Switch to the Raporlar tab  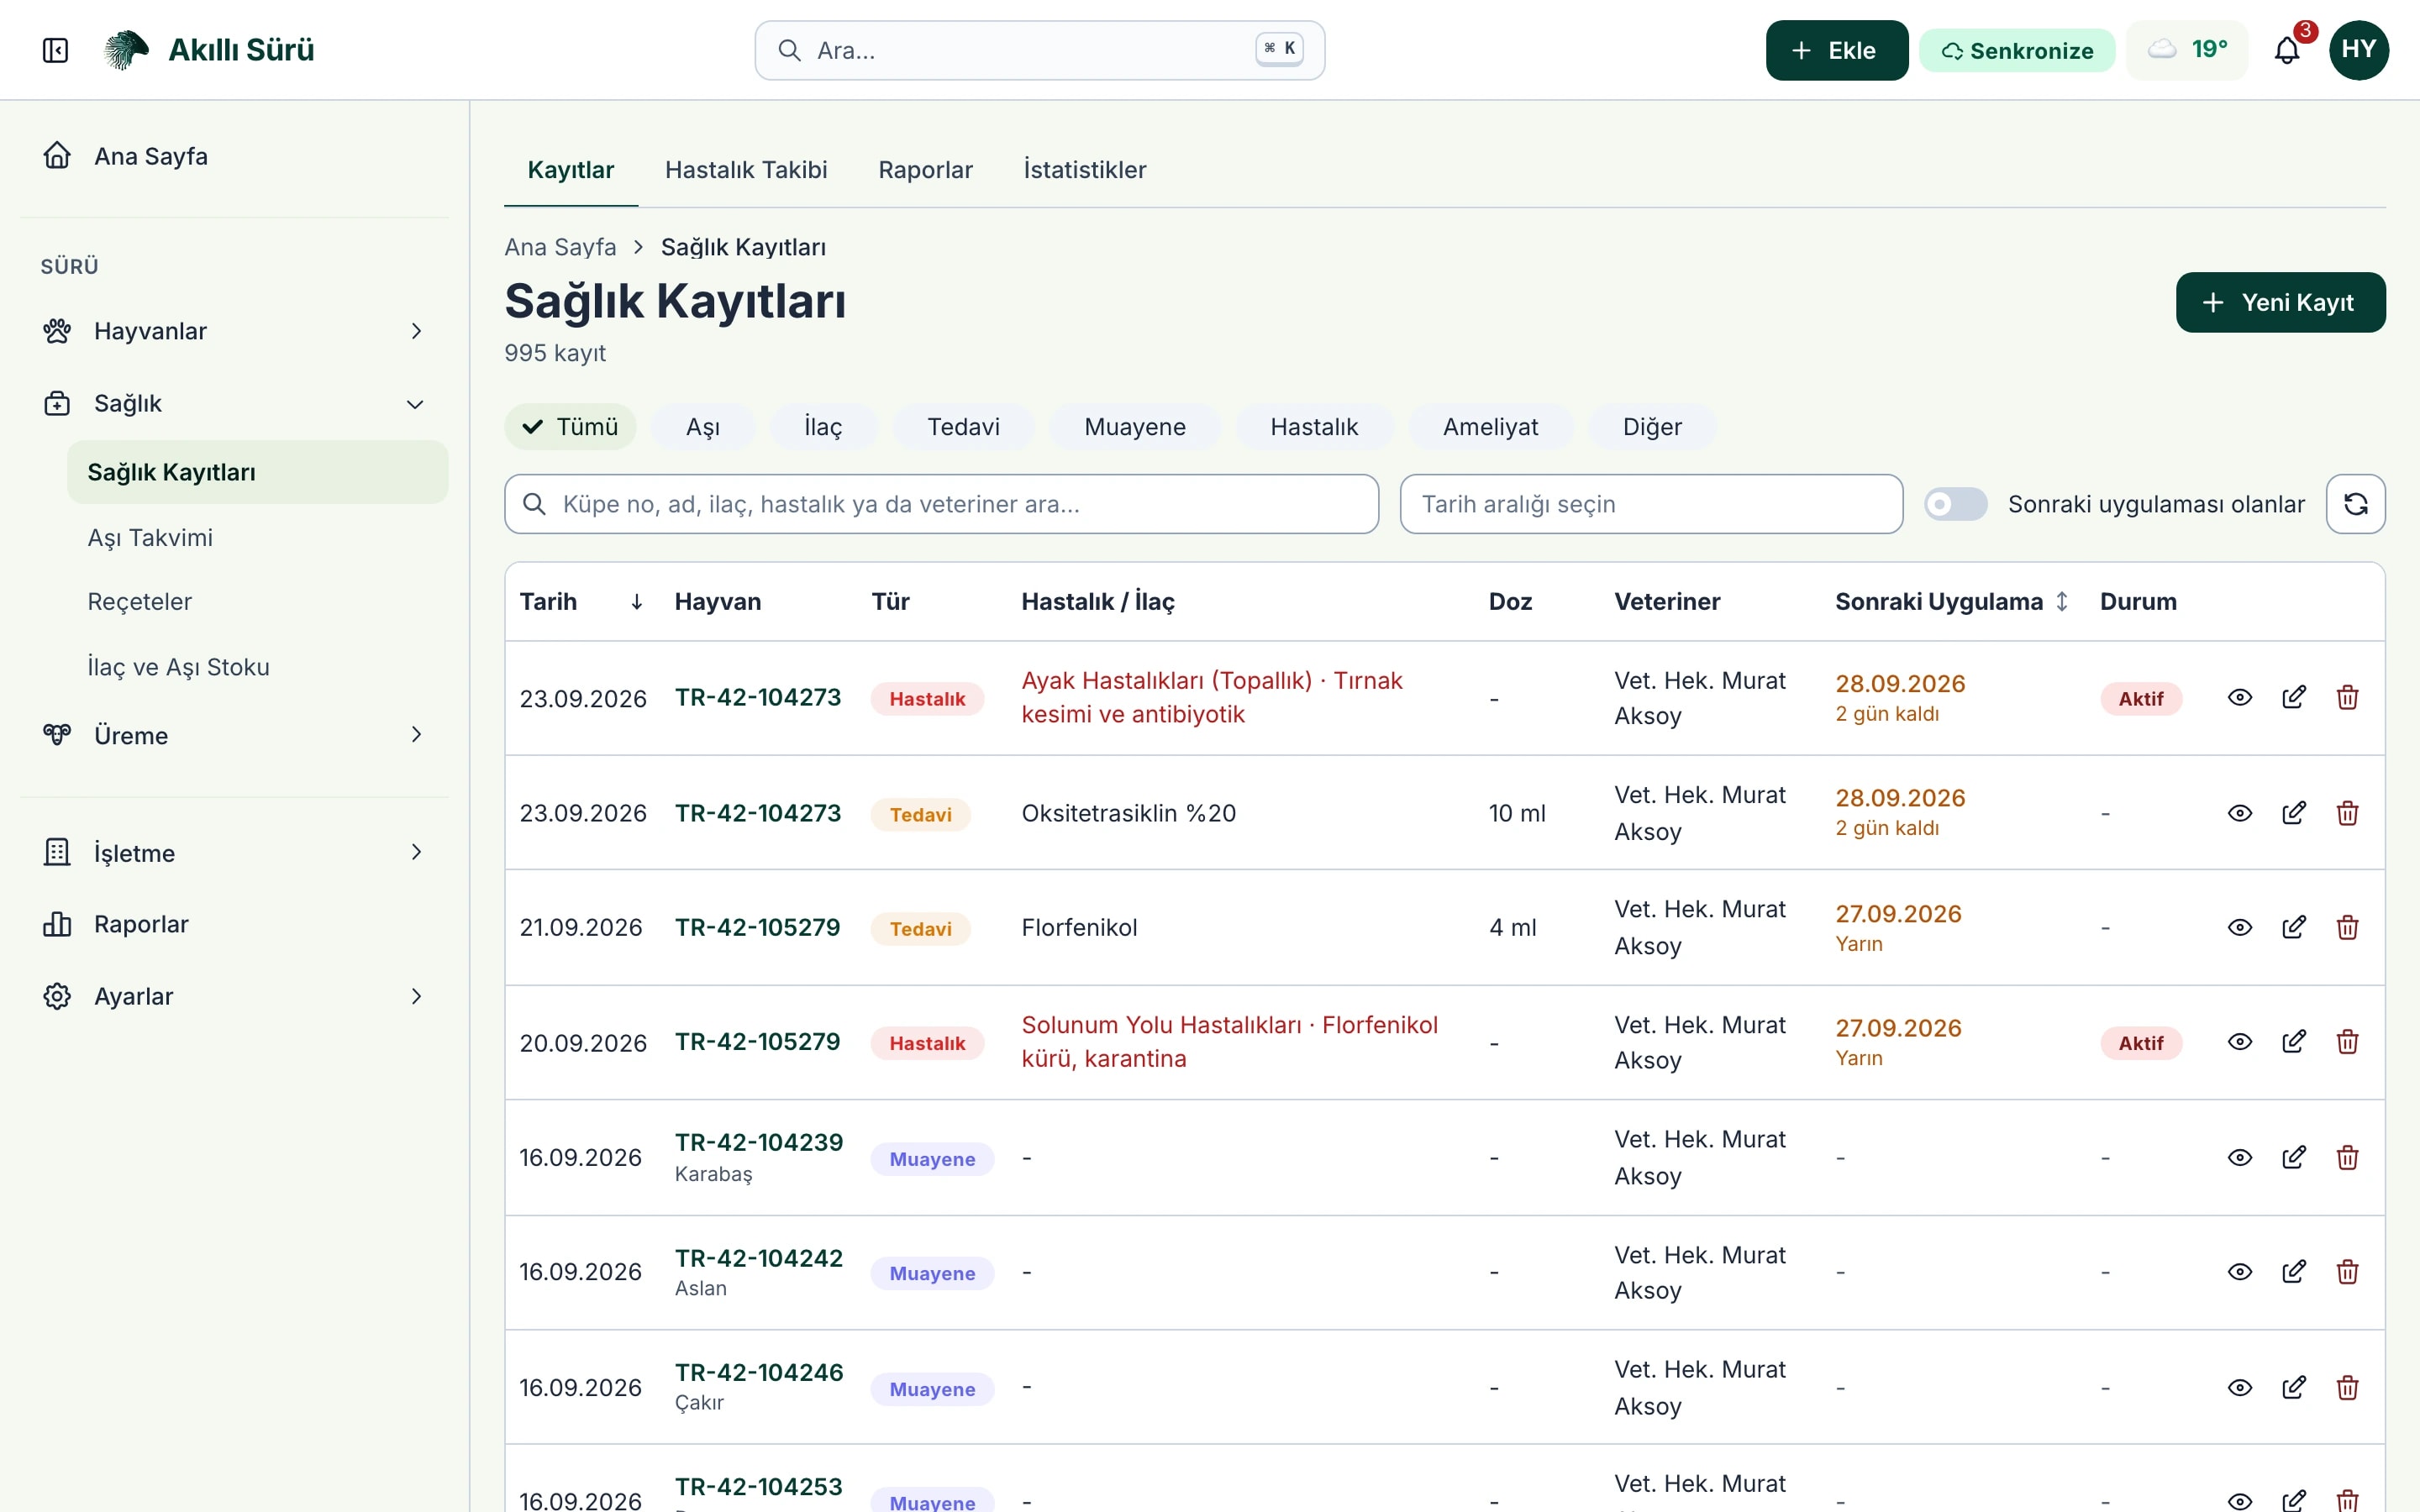coord(925,170)
